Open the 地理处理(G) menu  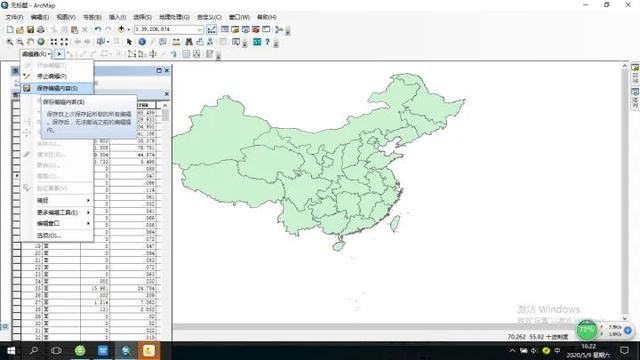click(174, 17)
